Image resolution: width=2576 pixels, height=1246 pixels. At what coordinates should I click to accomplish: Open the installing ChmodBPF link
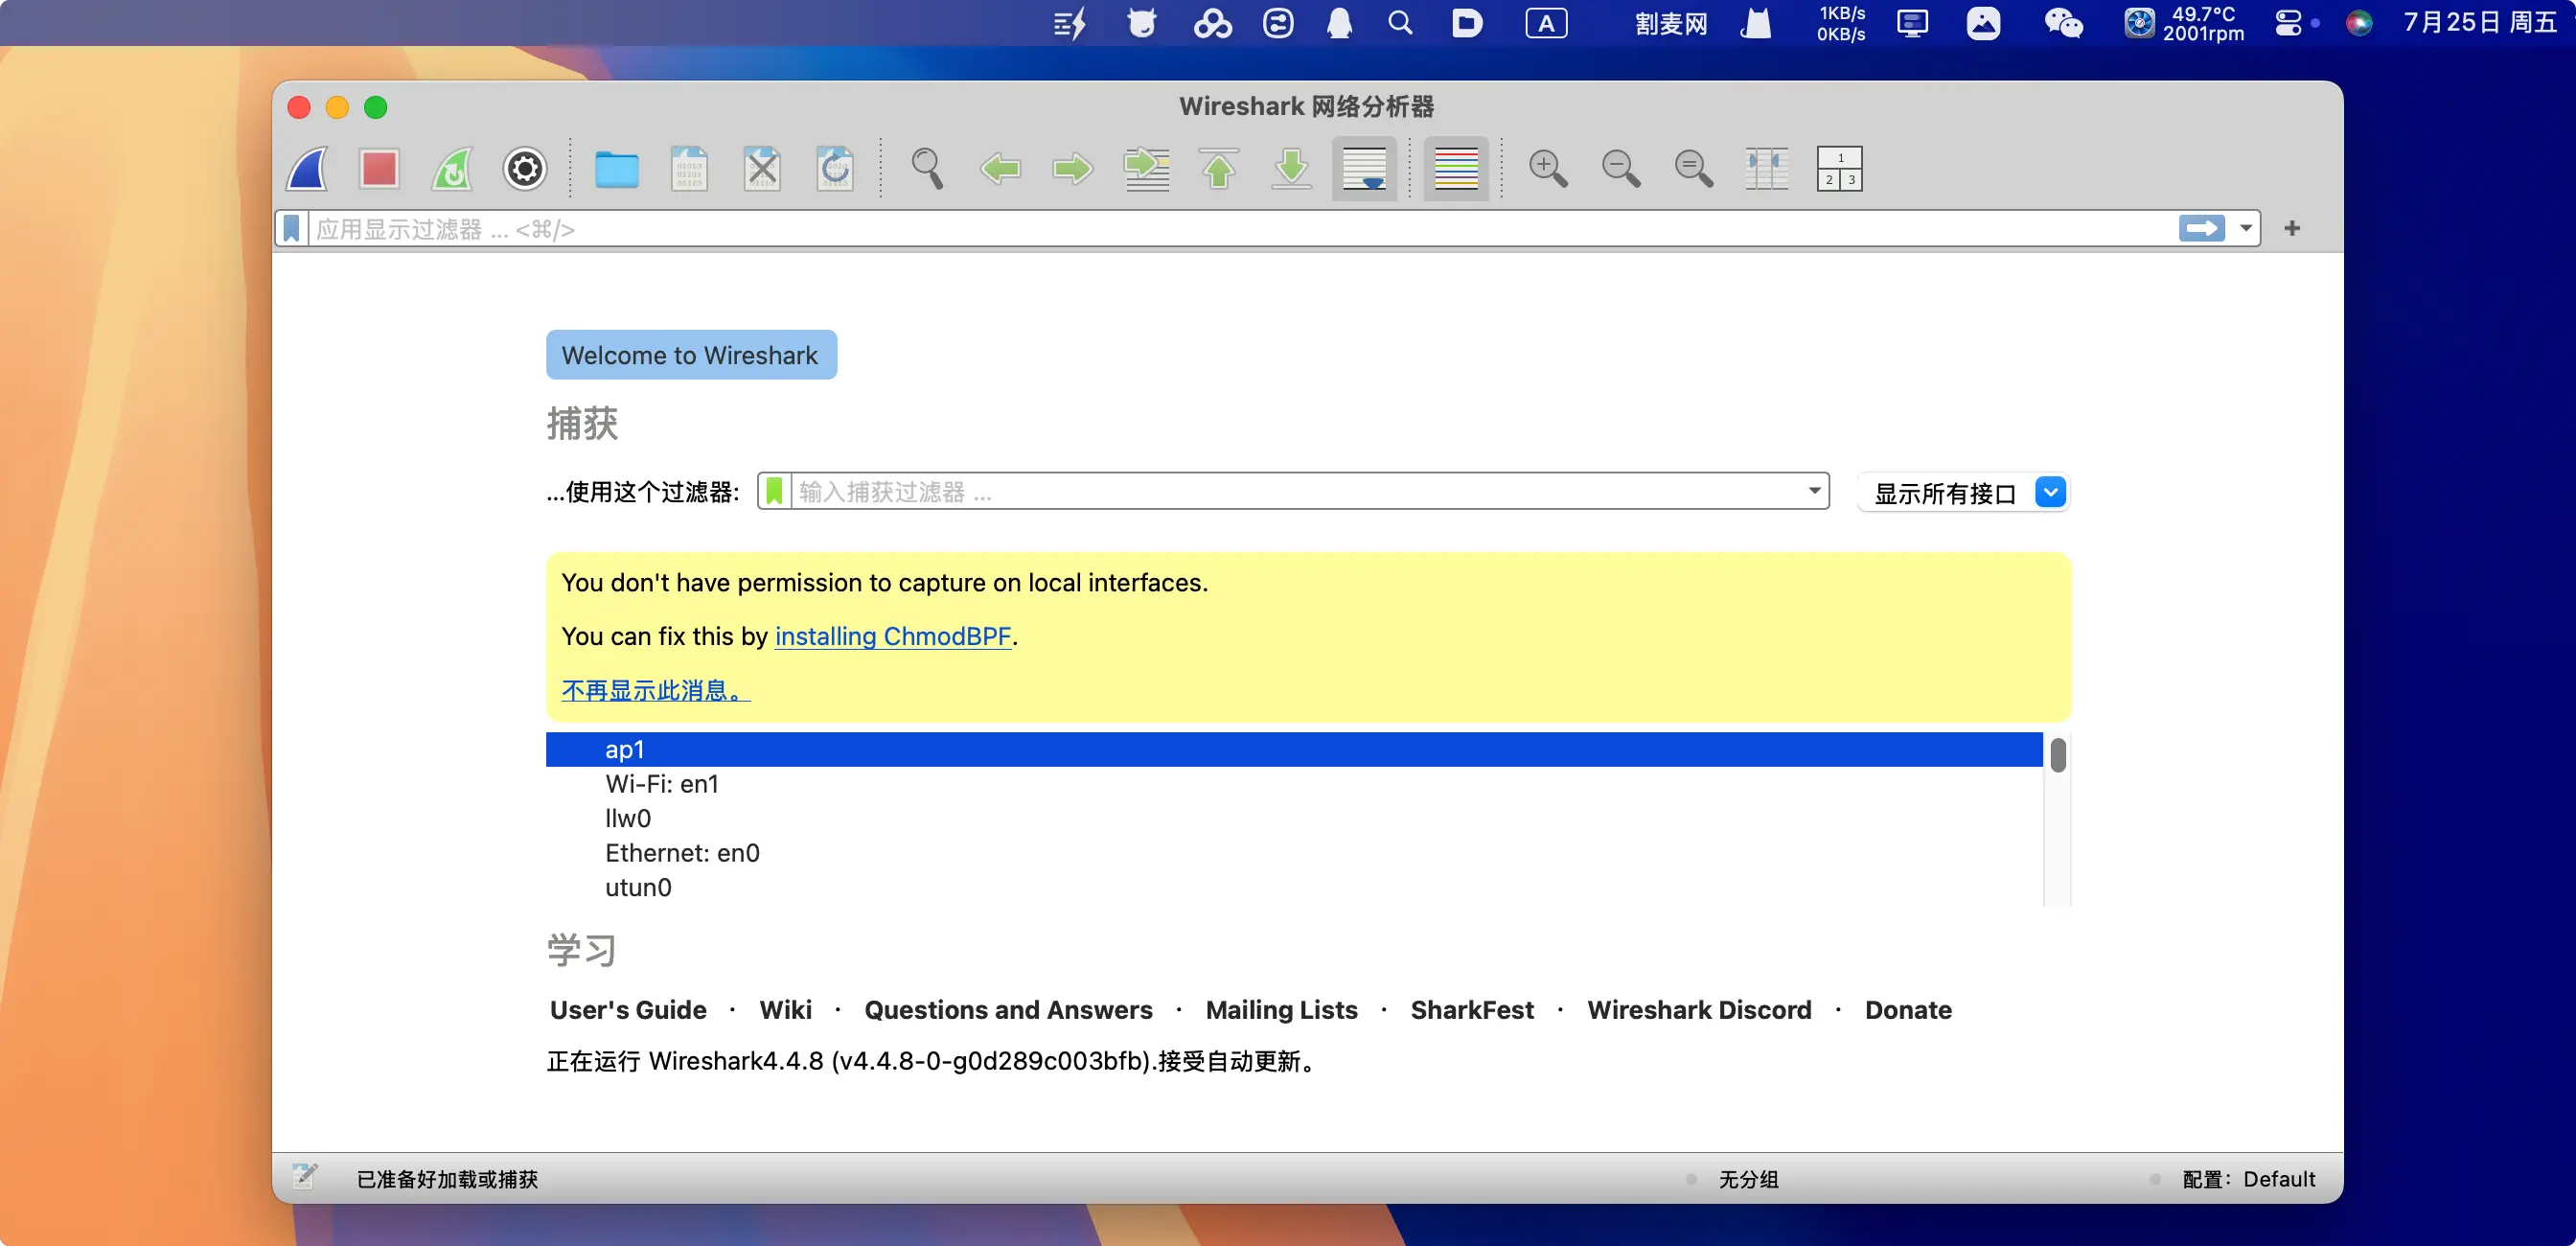click(x=892, y=636)
